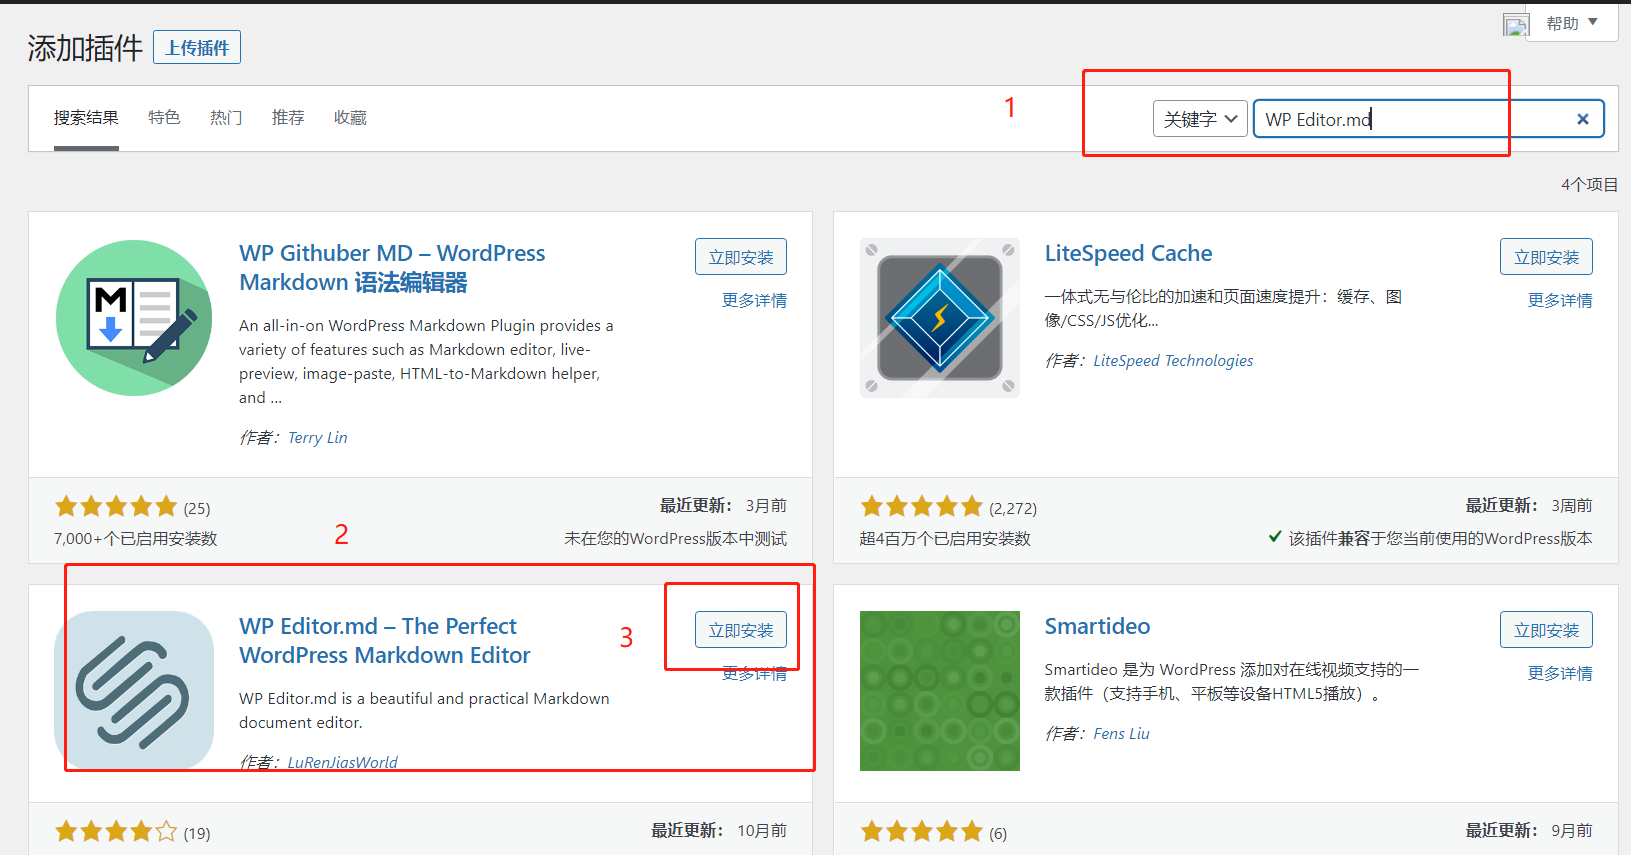Click the LiteSpeed Cache plugin icon
This screenshot has height=855, width=1631.
pos(939,318)
